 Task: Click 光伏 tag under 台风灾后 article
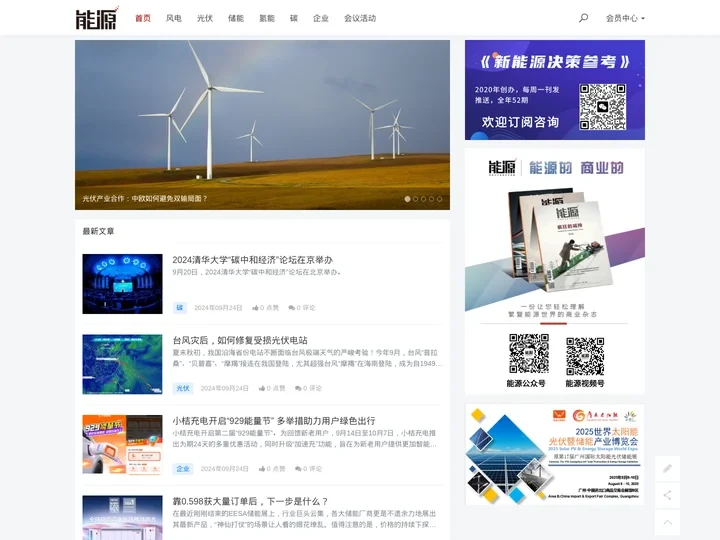(183, 388)
